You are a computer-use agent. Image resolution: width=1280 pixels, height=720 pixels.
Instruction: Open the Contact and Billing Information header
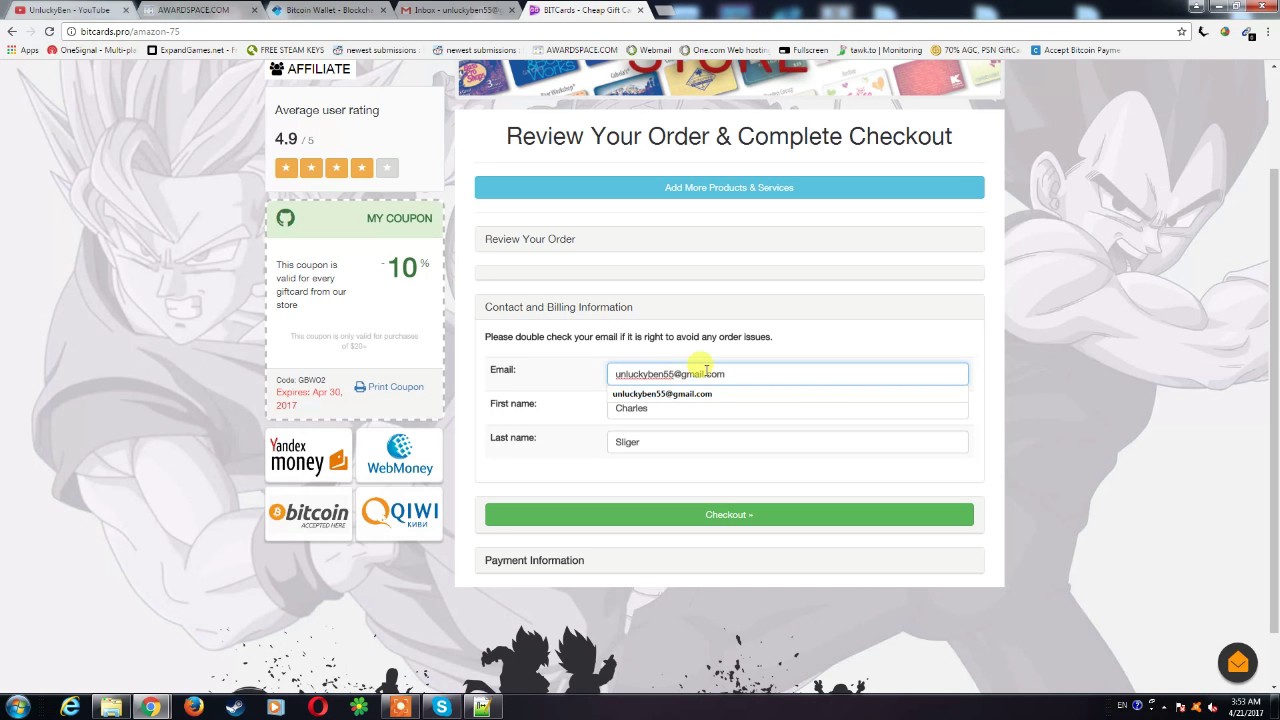point(729,307)
